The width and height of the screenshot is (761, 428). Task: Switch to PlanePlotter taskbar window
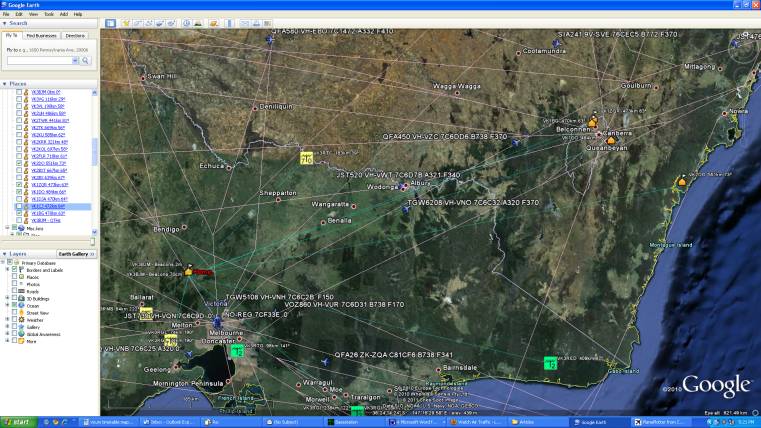(x=661, y=422)
